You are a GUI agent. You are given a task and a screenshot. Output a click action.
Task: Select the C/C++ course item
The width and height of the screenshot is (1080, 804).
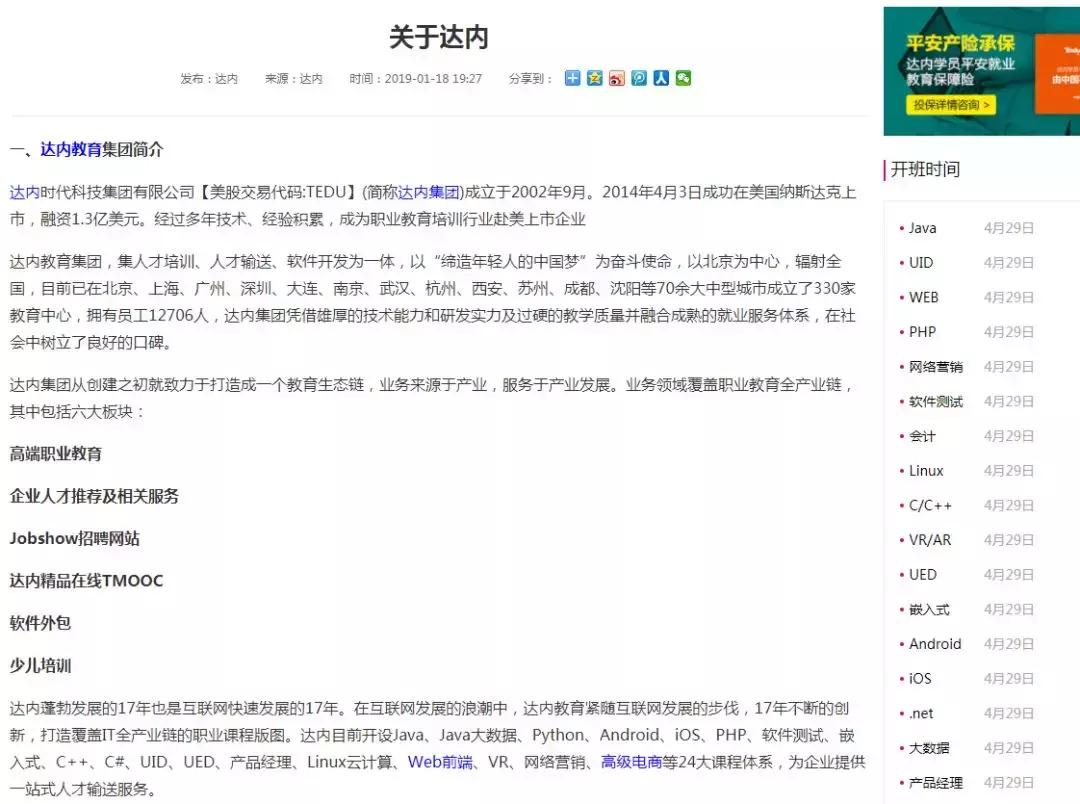pyautogui.click(x=928, y=505)
